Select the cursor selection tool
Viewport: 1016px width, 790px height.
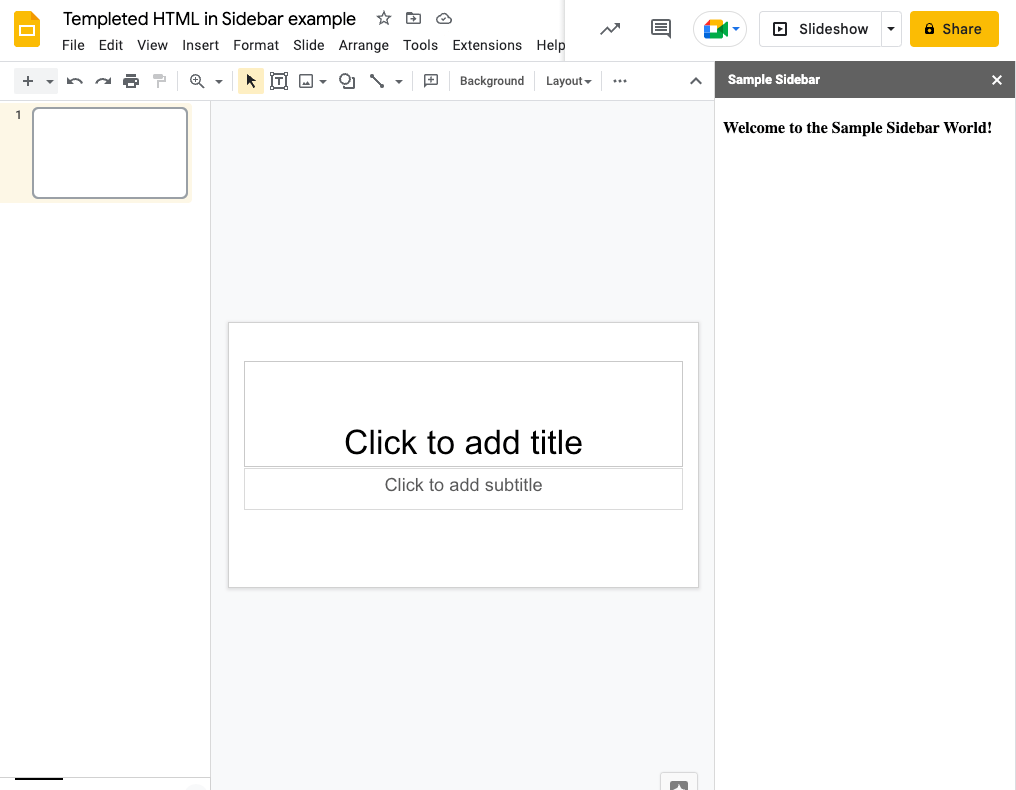251,80
